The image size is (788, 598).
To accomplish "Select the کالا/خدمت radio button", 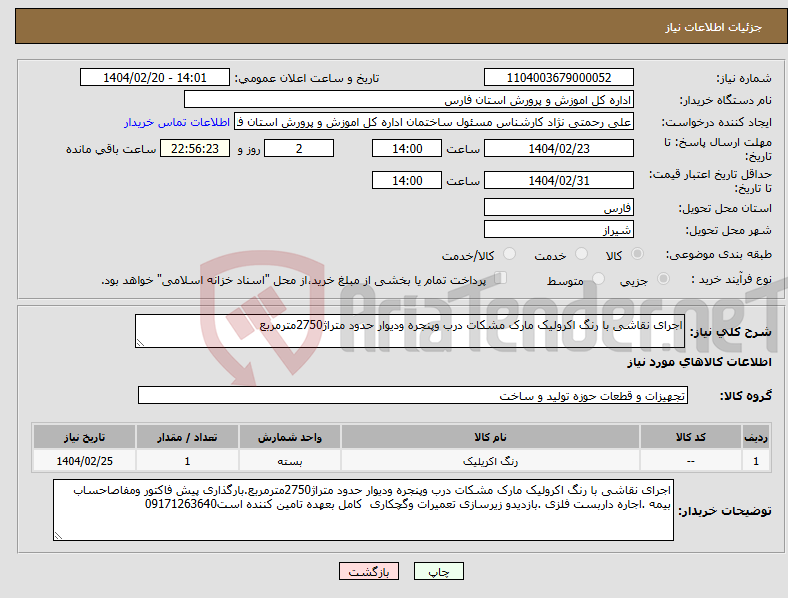I will click(510, 254).
